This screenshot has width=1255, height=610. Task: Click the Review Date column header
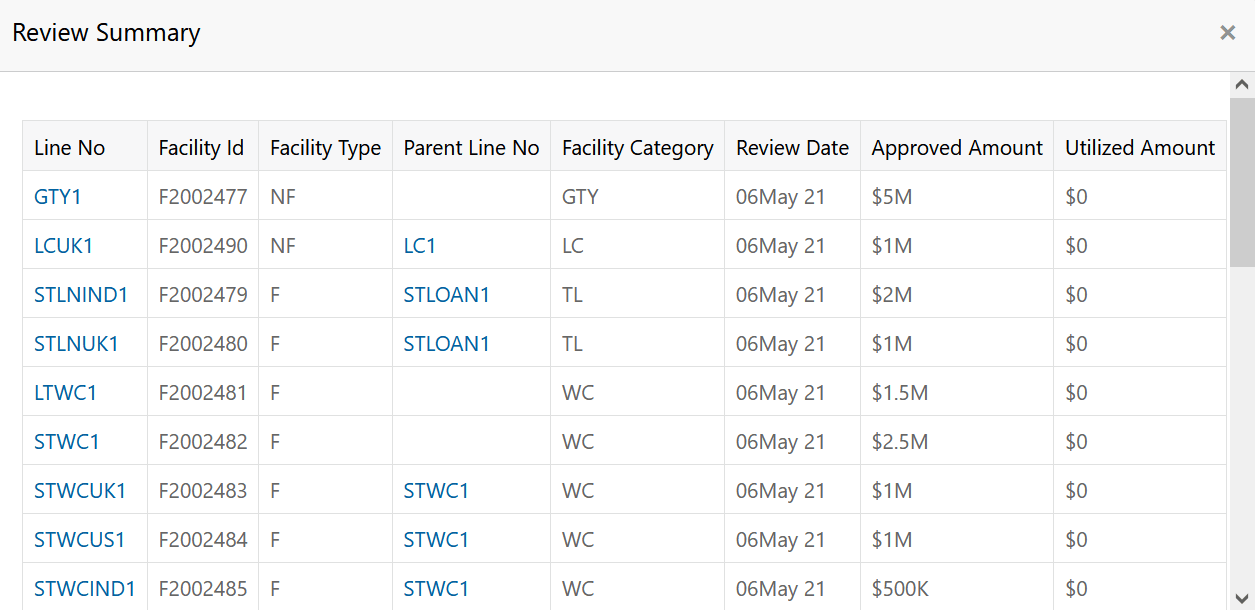pos(792,148)
